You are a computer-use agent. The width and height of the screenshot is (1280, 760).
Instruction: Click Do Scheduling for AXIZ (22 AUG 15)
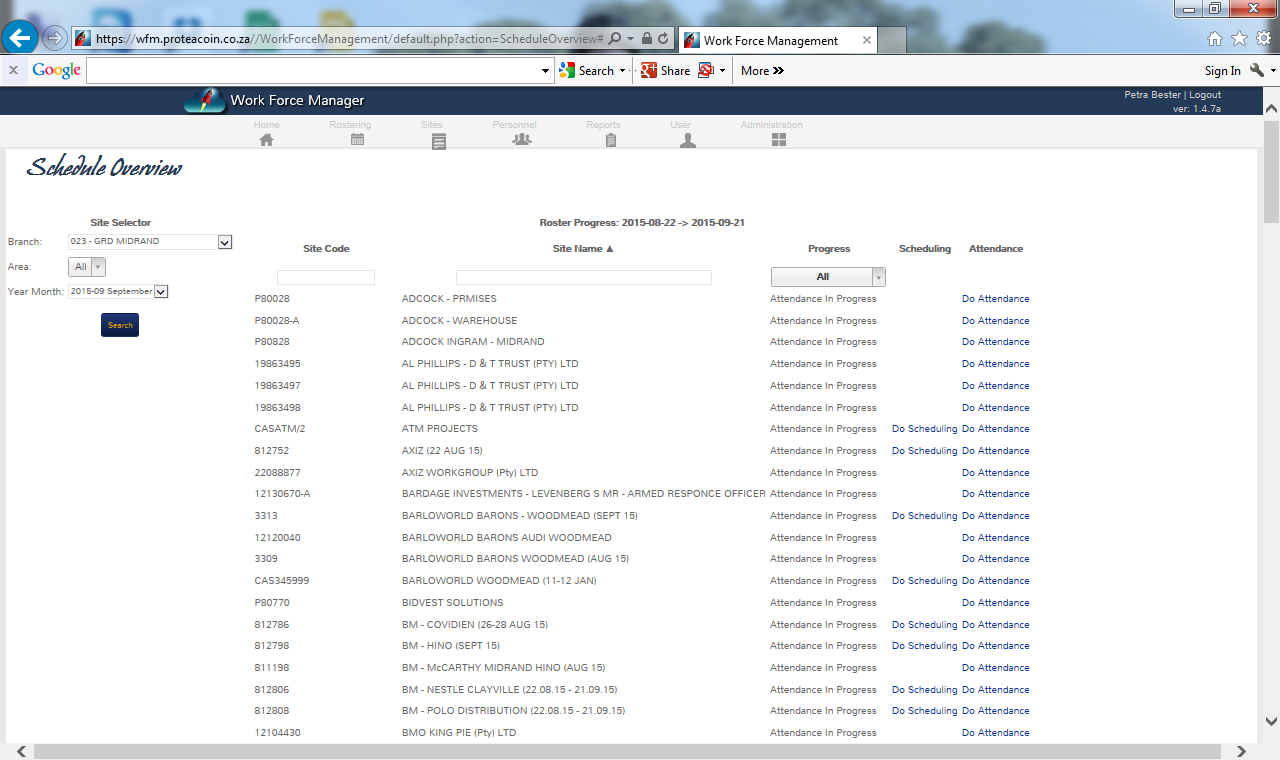point(925,451)
